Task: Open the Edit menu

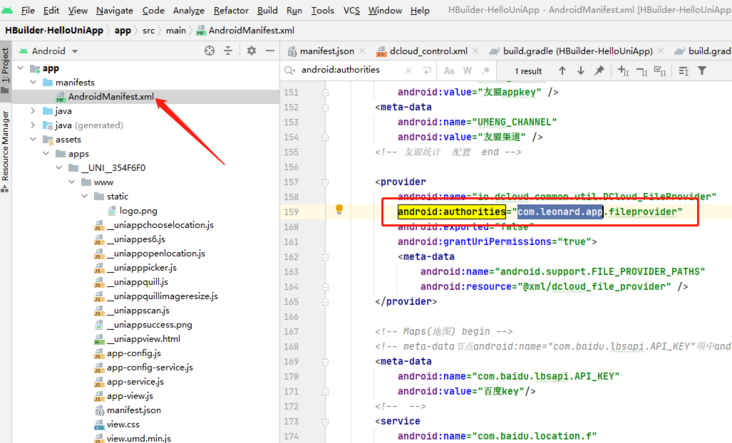Action: click(x=51, y=10)
